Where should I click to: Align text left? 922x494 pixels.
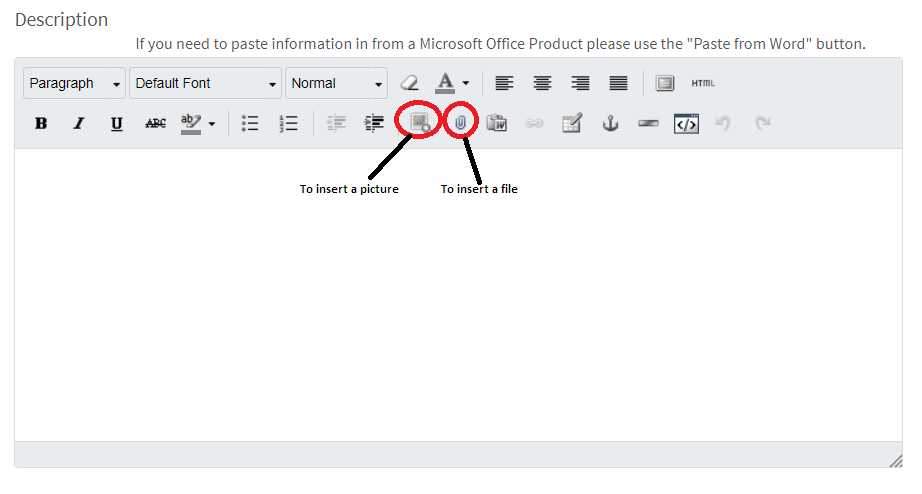pyautogui.click(x=504, y=83)
